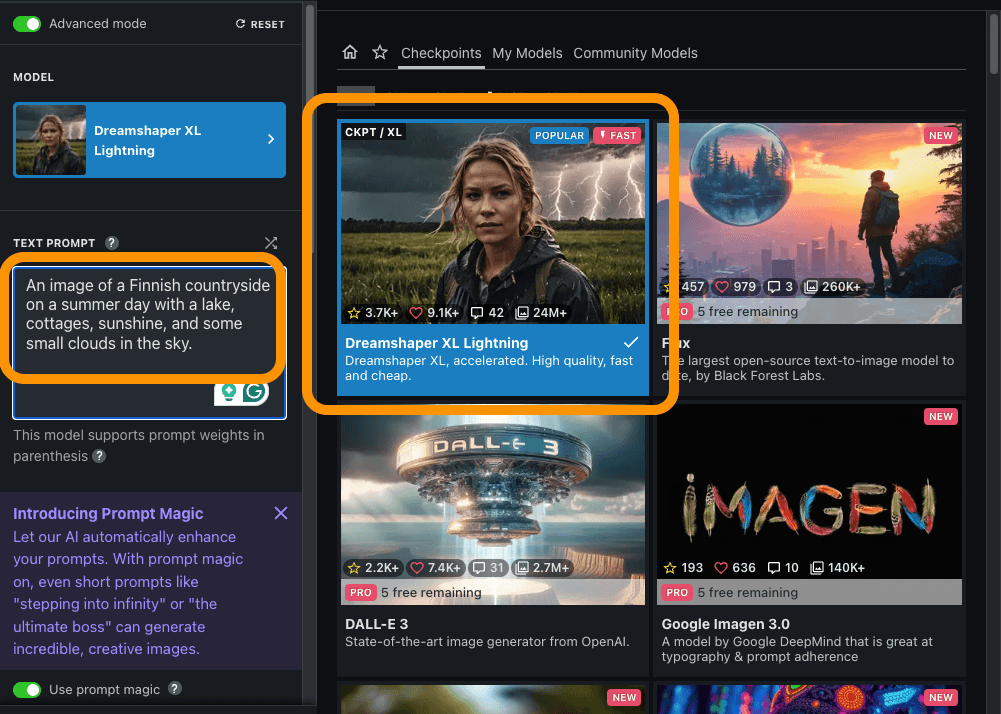This screenshot has height=714, width=1001.
Task: Close the Introducing Prompt Magic banner
Action: (281, 513)
